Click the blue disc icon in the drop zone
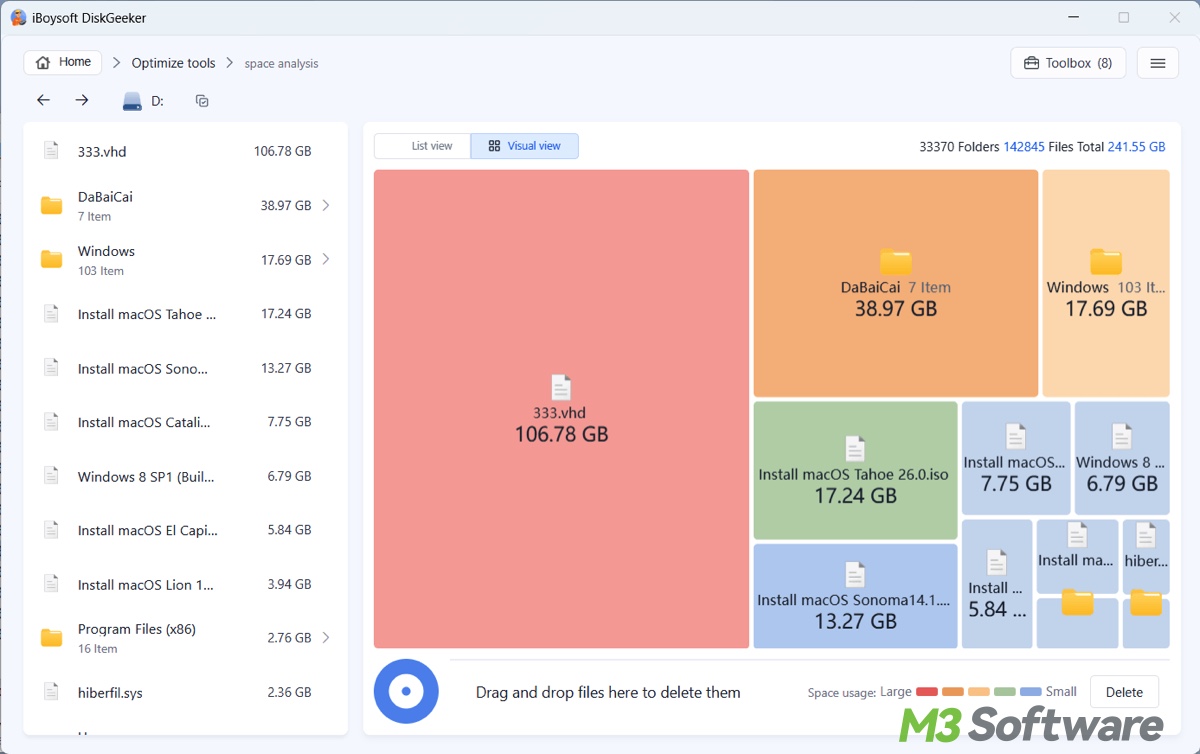 406,691
